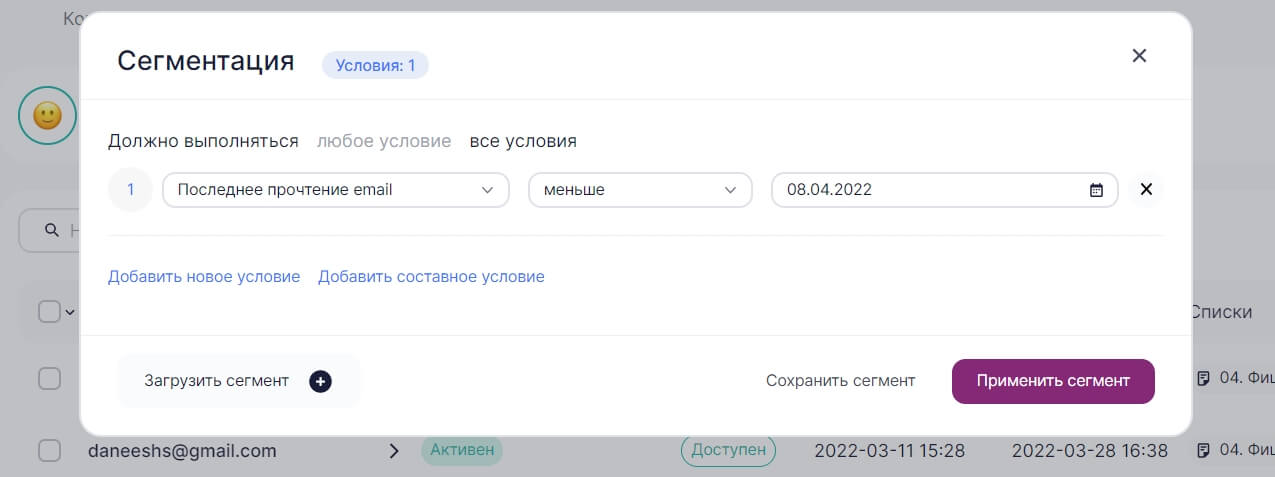Click the Активен status label
The image size is (1275, 477).
click(x=462, y=450)
